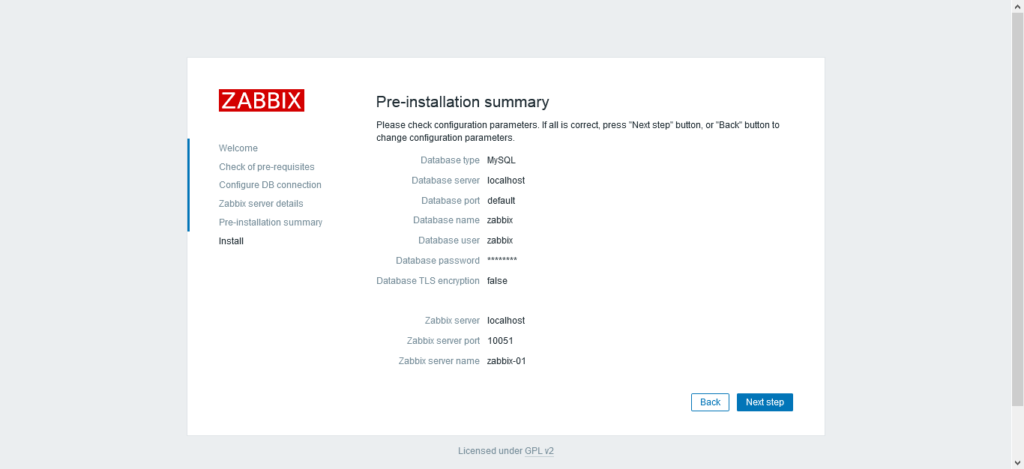Click the Database server localhost value
This screenshot has width=1024, height=469.
point(506,180)
